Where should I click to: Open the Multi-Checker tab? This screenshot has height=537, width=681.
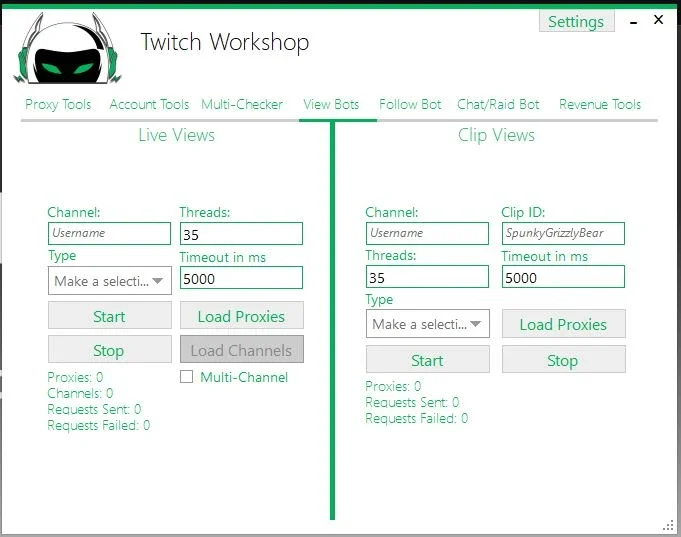click(241, 104)
